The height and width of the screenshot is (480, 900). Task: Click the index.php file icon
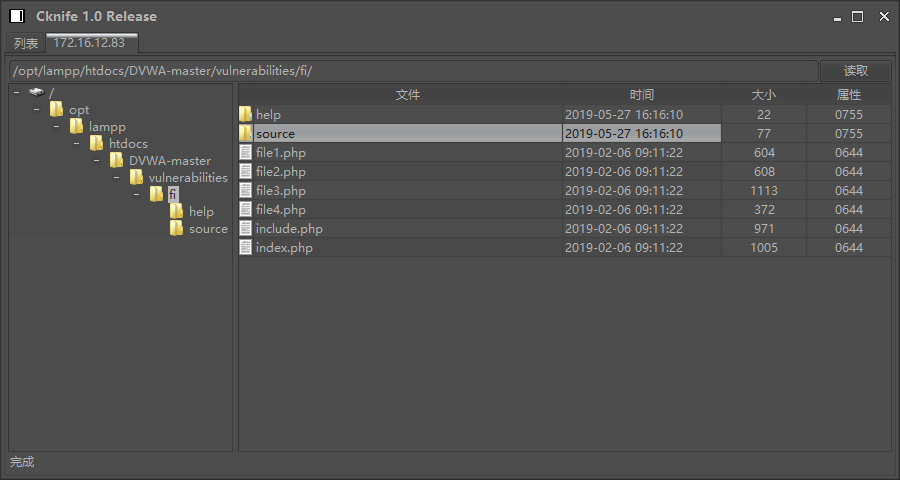tap(246, 248)
